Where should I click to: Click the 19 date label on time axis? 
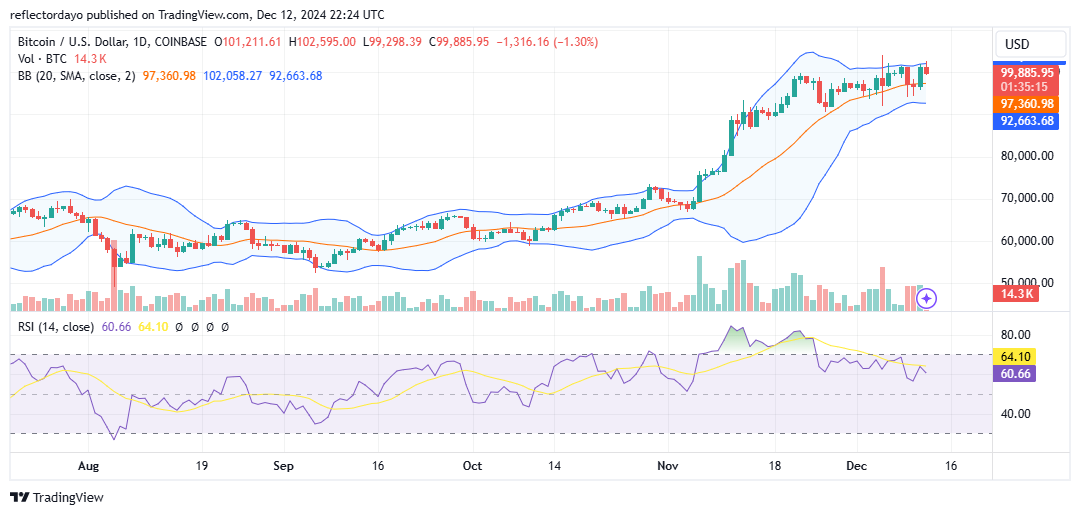tap(201, 466)
